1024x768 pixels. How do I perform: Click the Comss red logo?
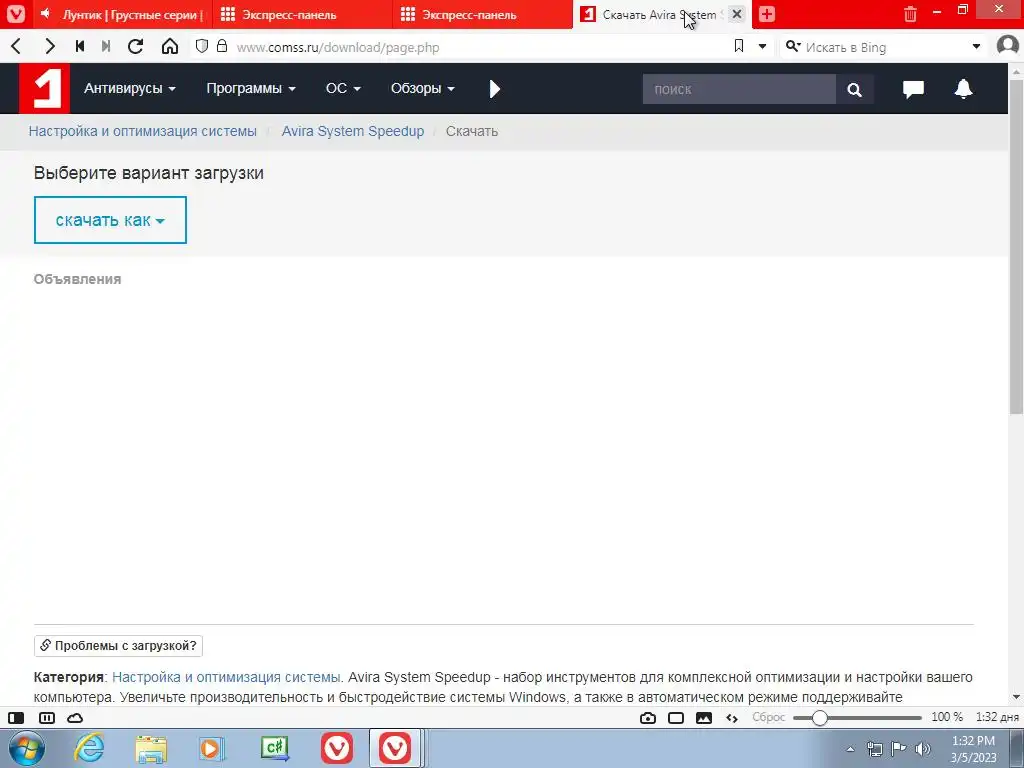44,89
